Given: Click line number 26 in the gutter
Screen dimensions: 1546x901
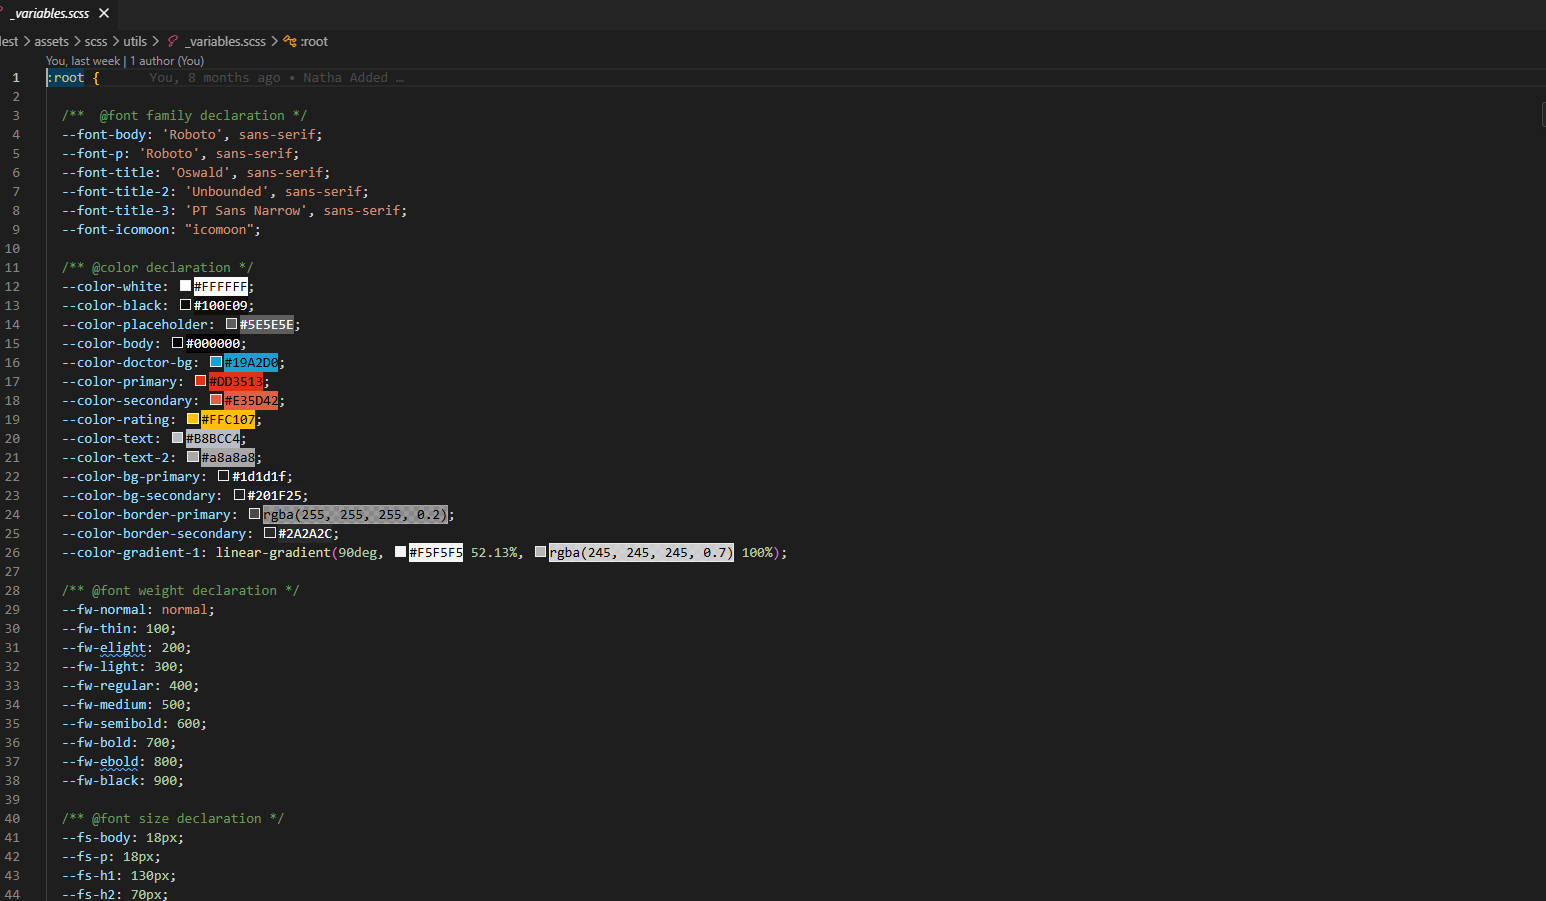Looking at the screenshot, I should 12,552.
